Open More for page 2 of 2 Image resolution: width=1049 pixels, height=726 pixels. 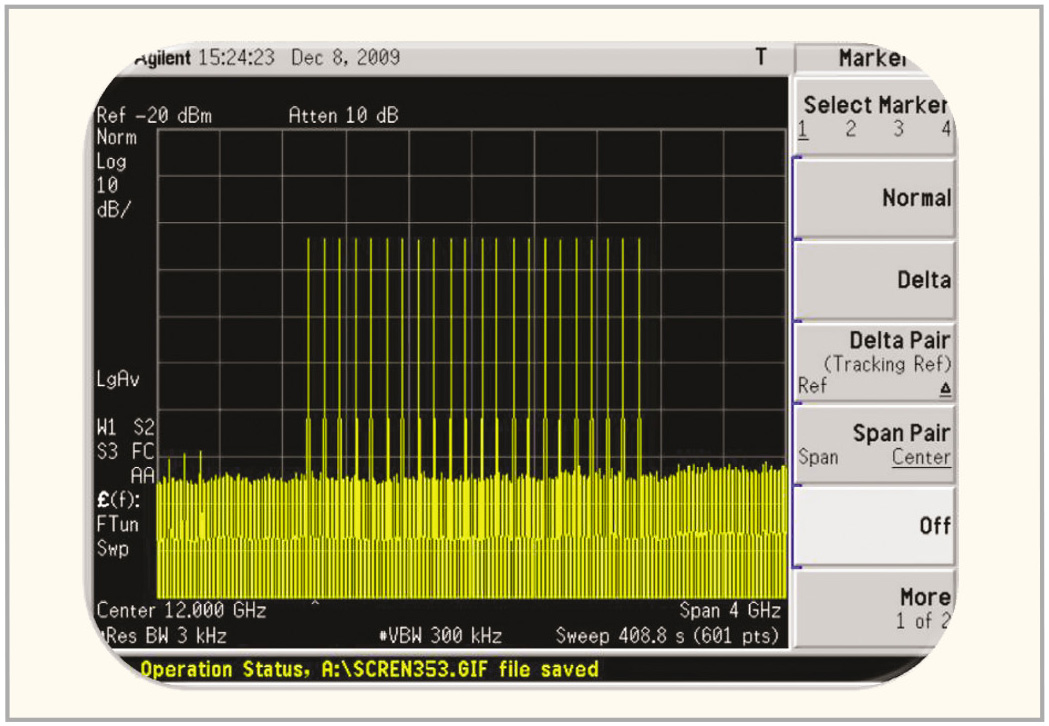(875, 607)
